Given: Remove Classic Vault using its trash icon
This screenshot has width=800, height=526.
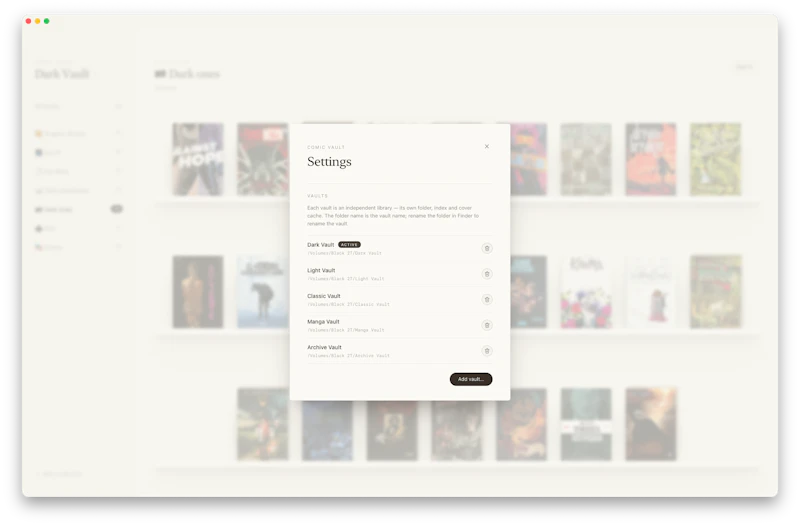Looking at the screenshot, I should tap(487, 299).
